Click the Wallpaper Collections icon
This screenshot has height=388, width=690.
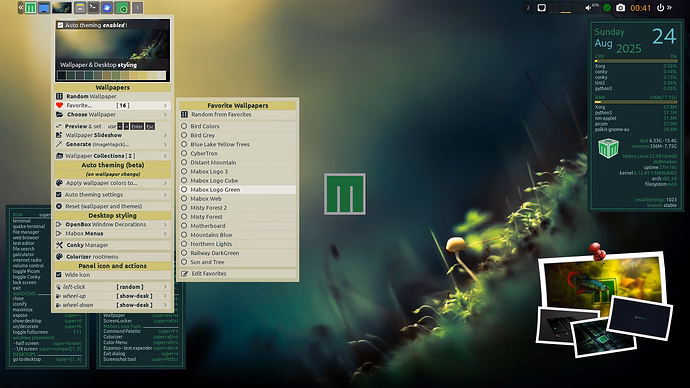pyautogui.click(x=59, y=156)
